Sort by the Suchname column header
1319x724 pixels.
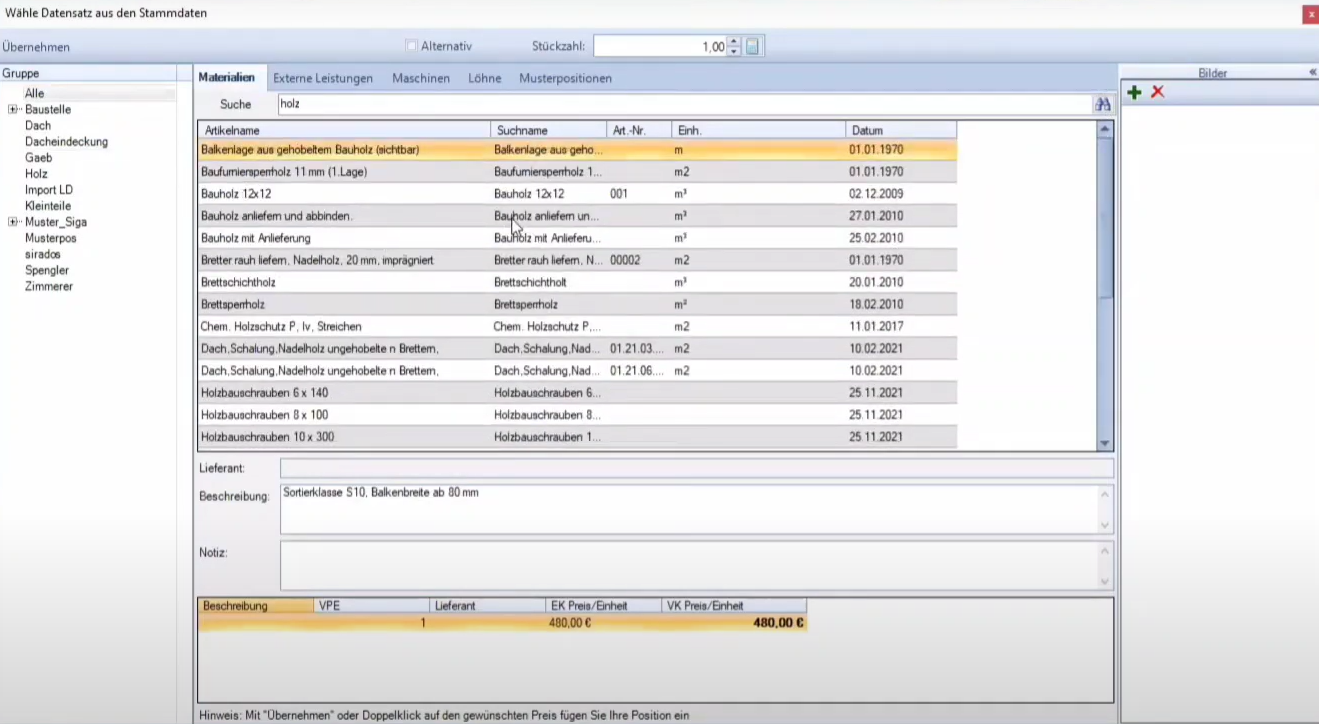coord(549,130)
